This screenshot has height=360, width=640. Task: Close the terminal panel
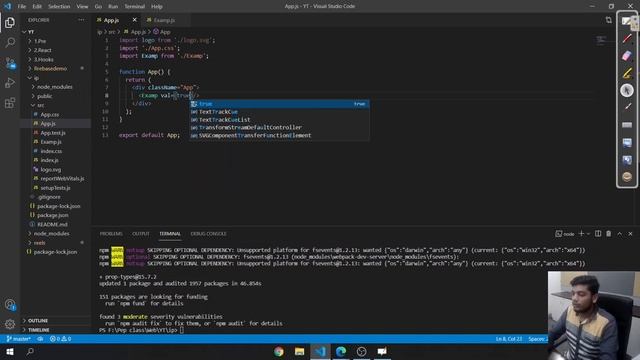coord(630,233)
